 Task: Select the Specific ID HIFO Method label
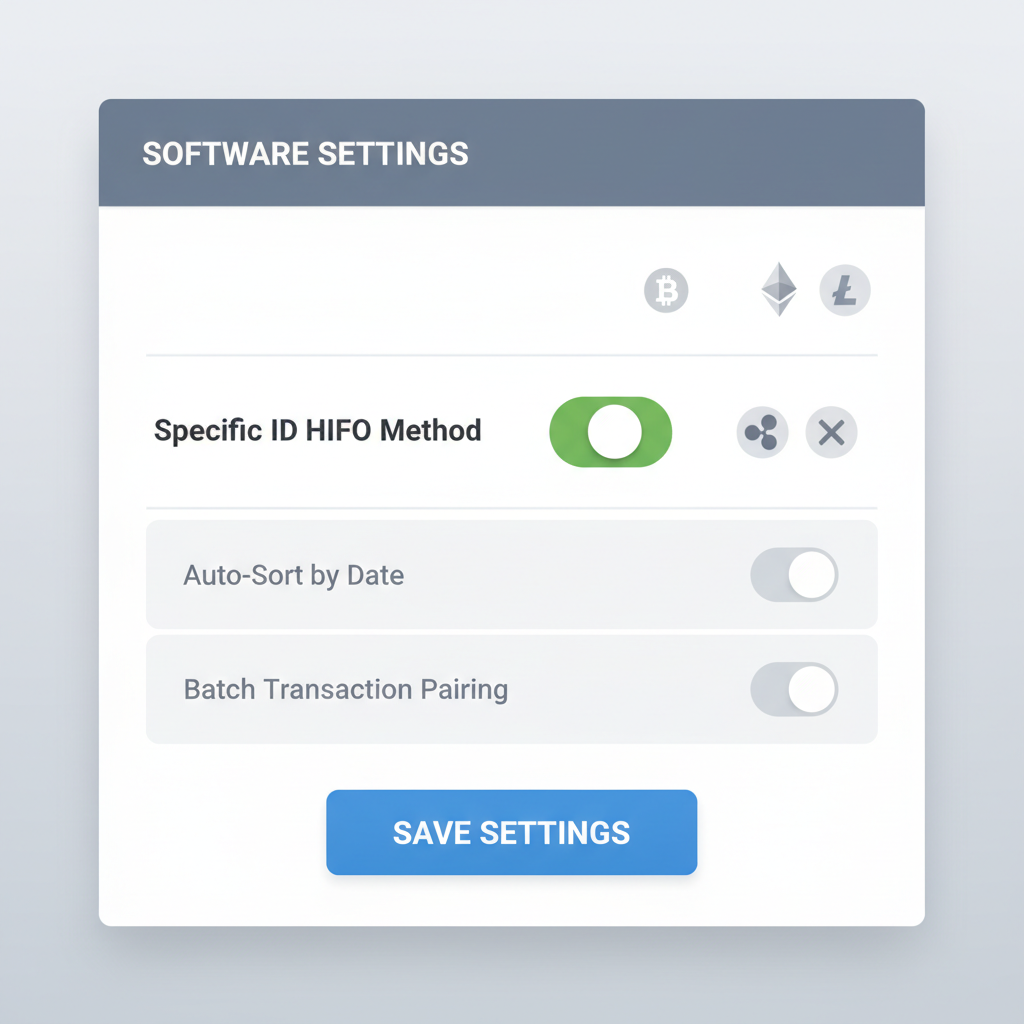tap(317, 430)
